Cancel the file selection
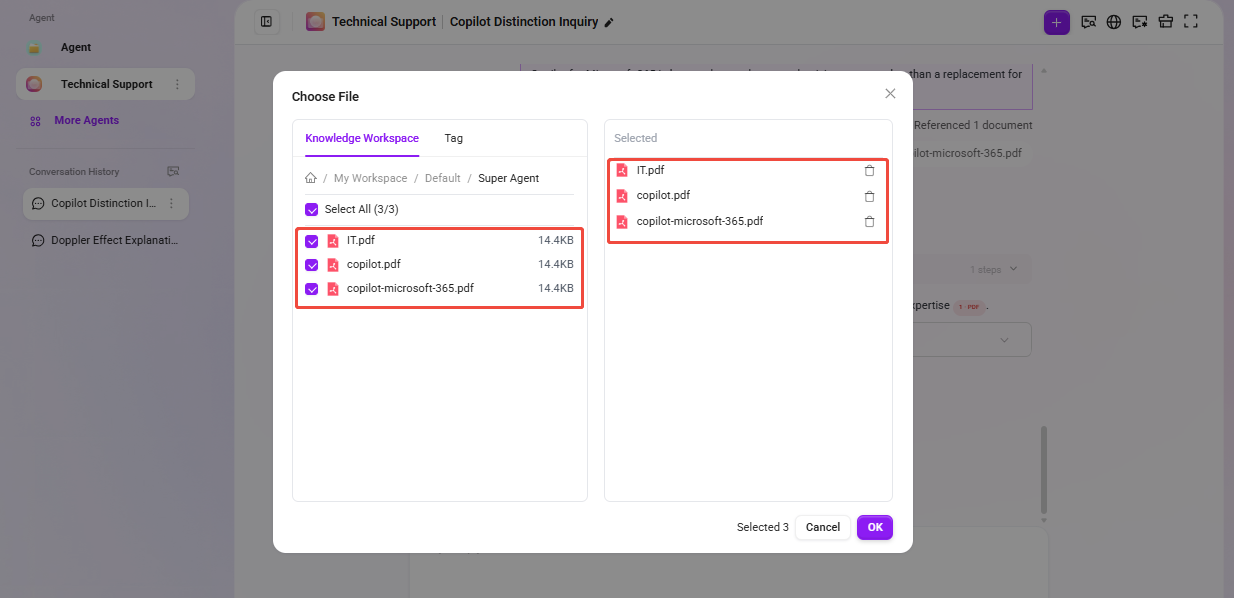 click(823, 527)
